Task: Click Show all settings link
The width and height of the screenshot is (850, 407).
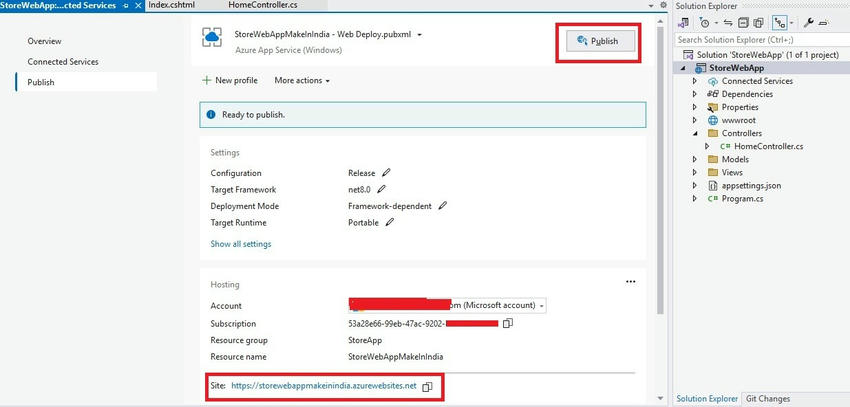Action: click(x=241, y=244)
